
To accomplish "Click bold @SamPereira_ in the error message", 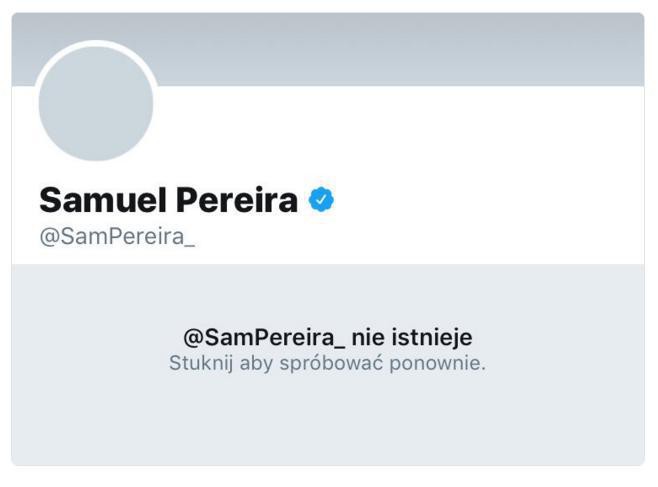I will click(263, 337).
